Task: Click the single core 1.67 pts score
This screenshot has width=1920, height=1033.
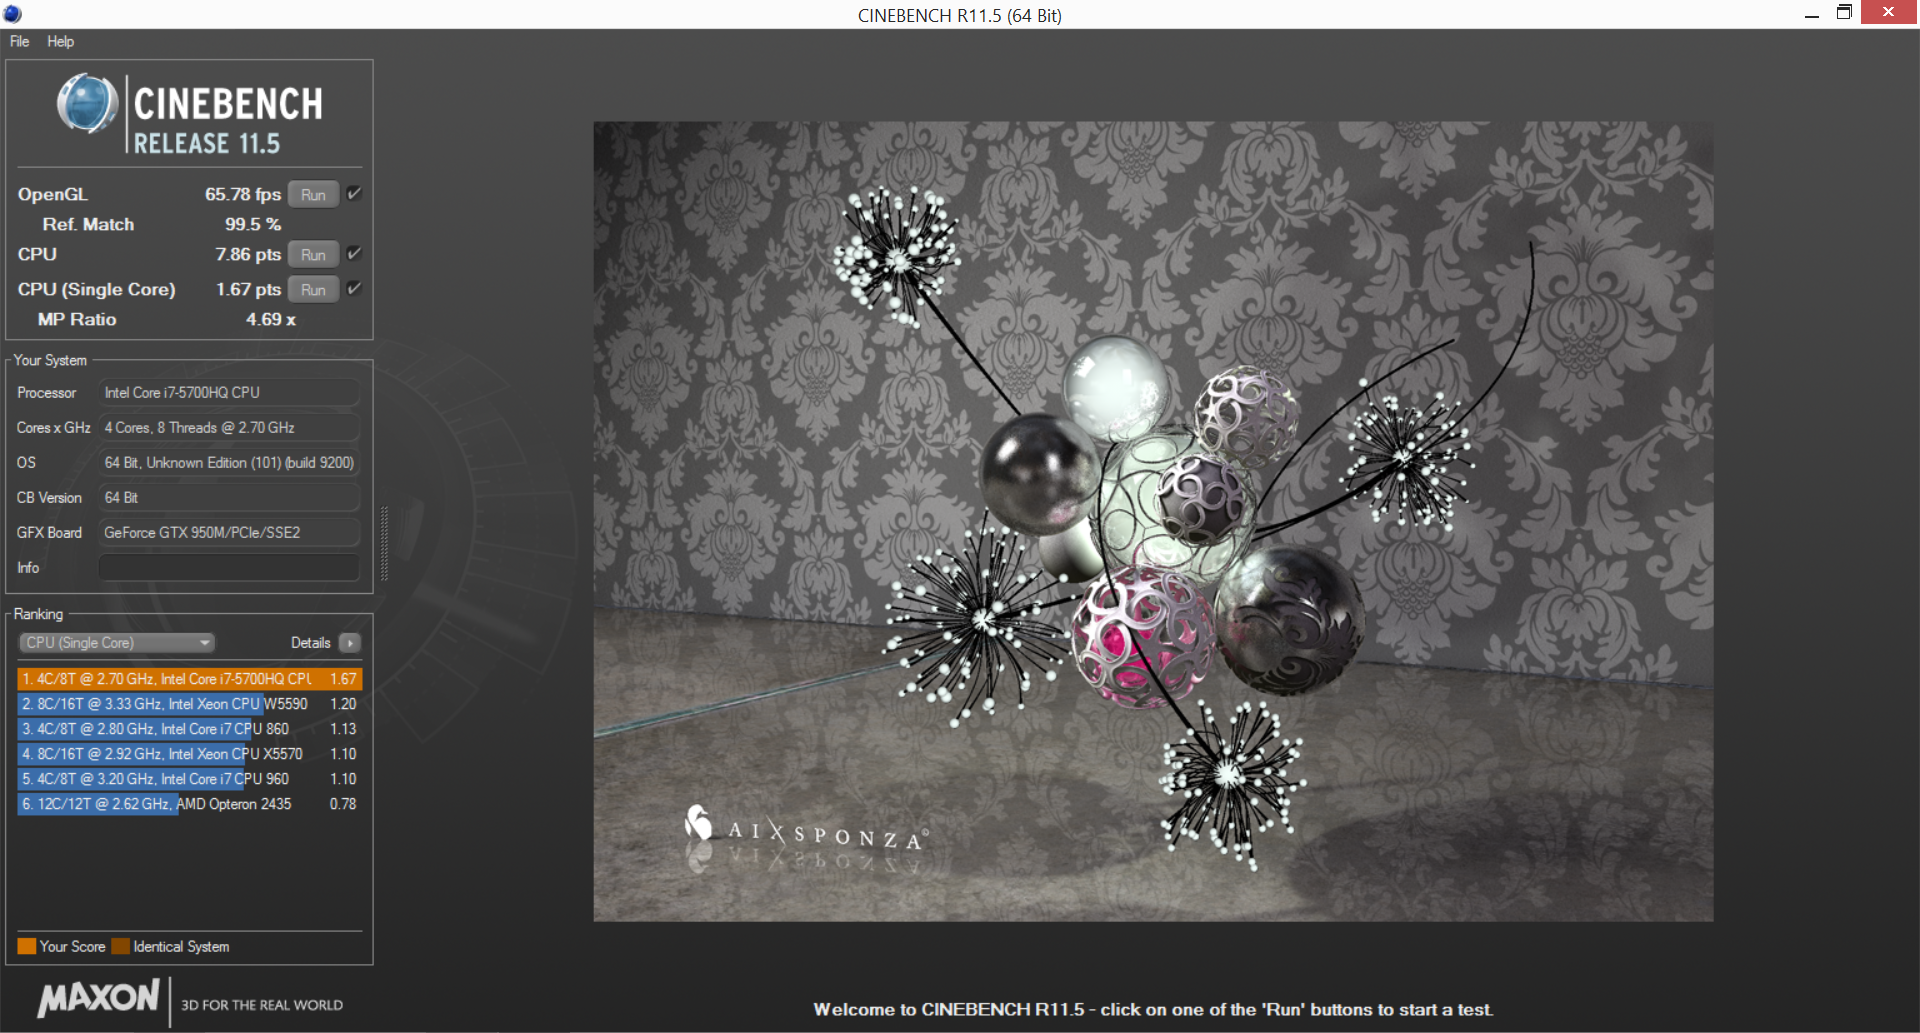Action: tap(248, 289)
